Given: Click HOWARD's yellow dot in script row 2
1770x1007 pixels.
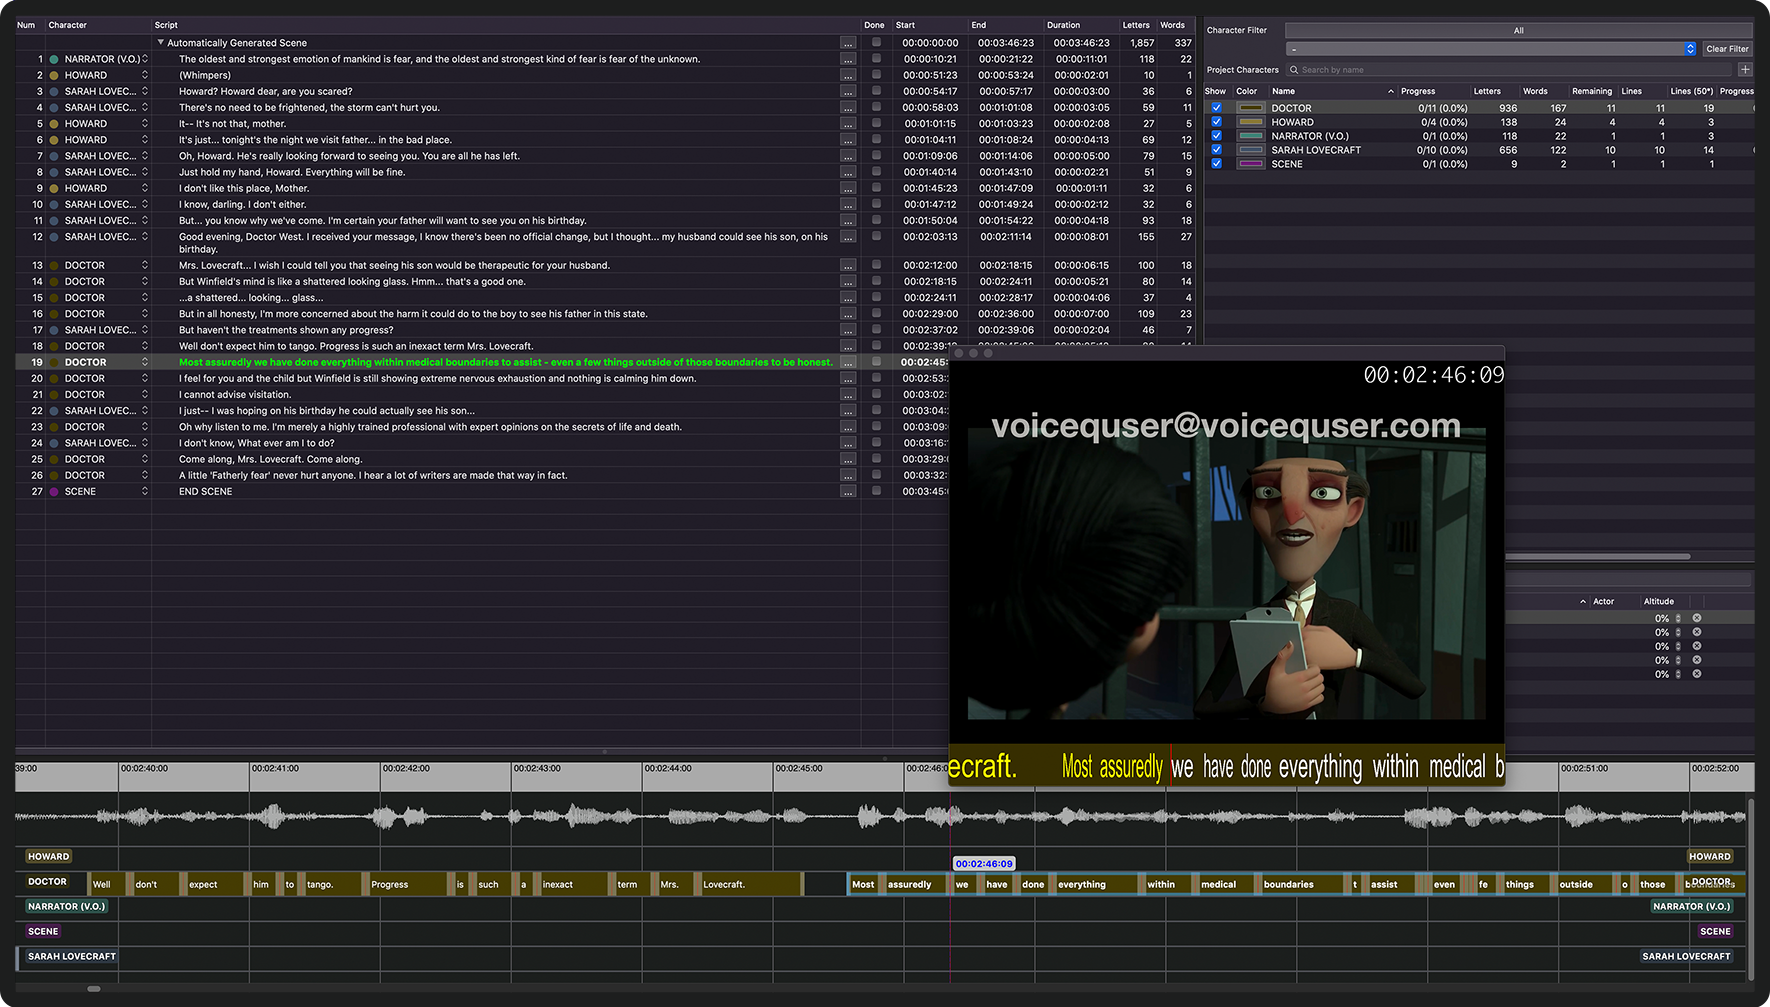Looking at the screenshot, I should coord(54,76).
